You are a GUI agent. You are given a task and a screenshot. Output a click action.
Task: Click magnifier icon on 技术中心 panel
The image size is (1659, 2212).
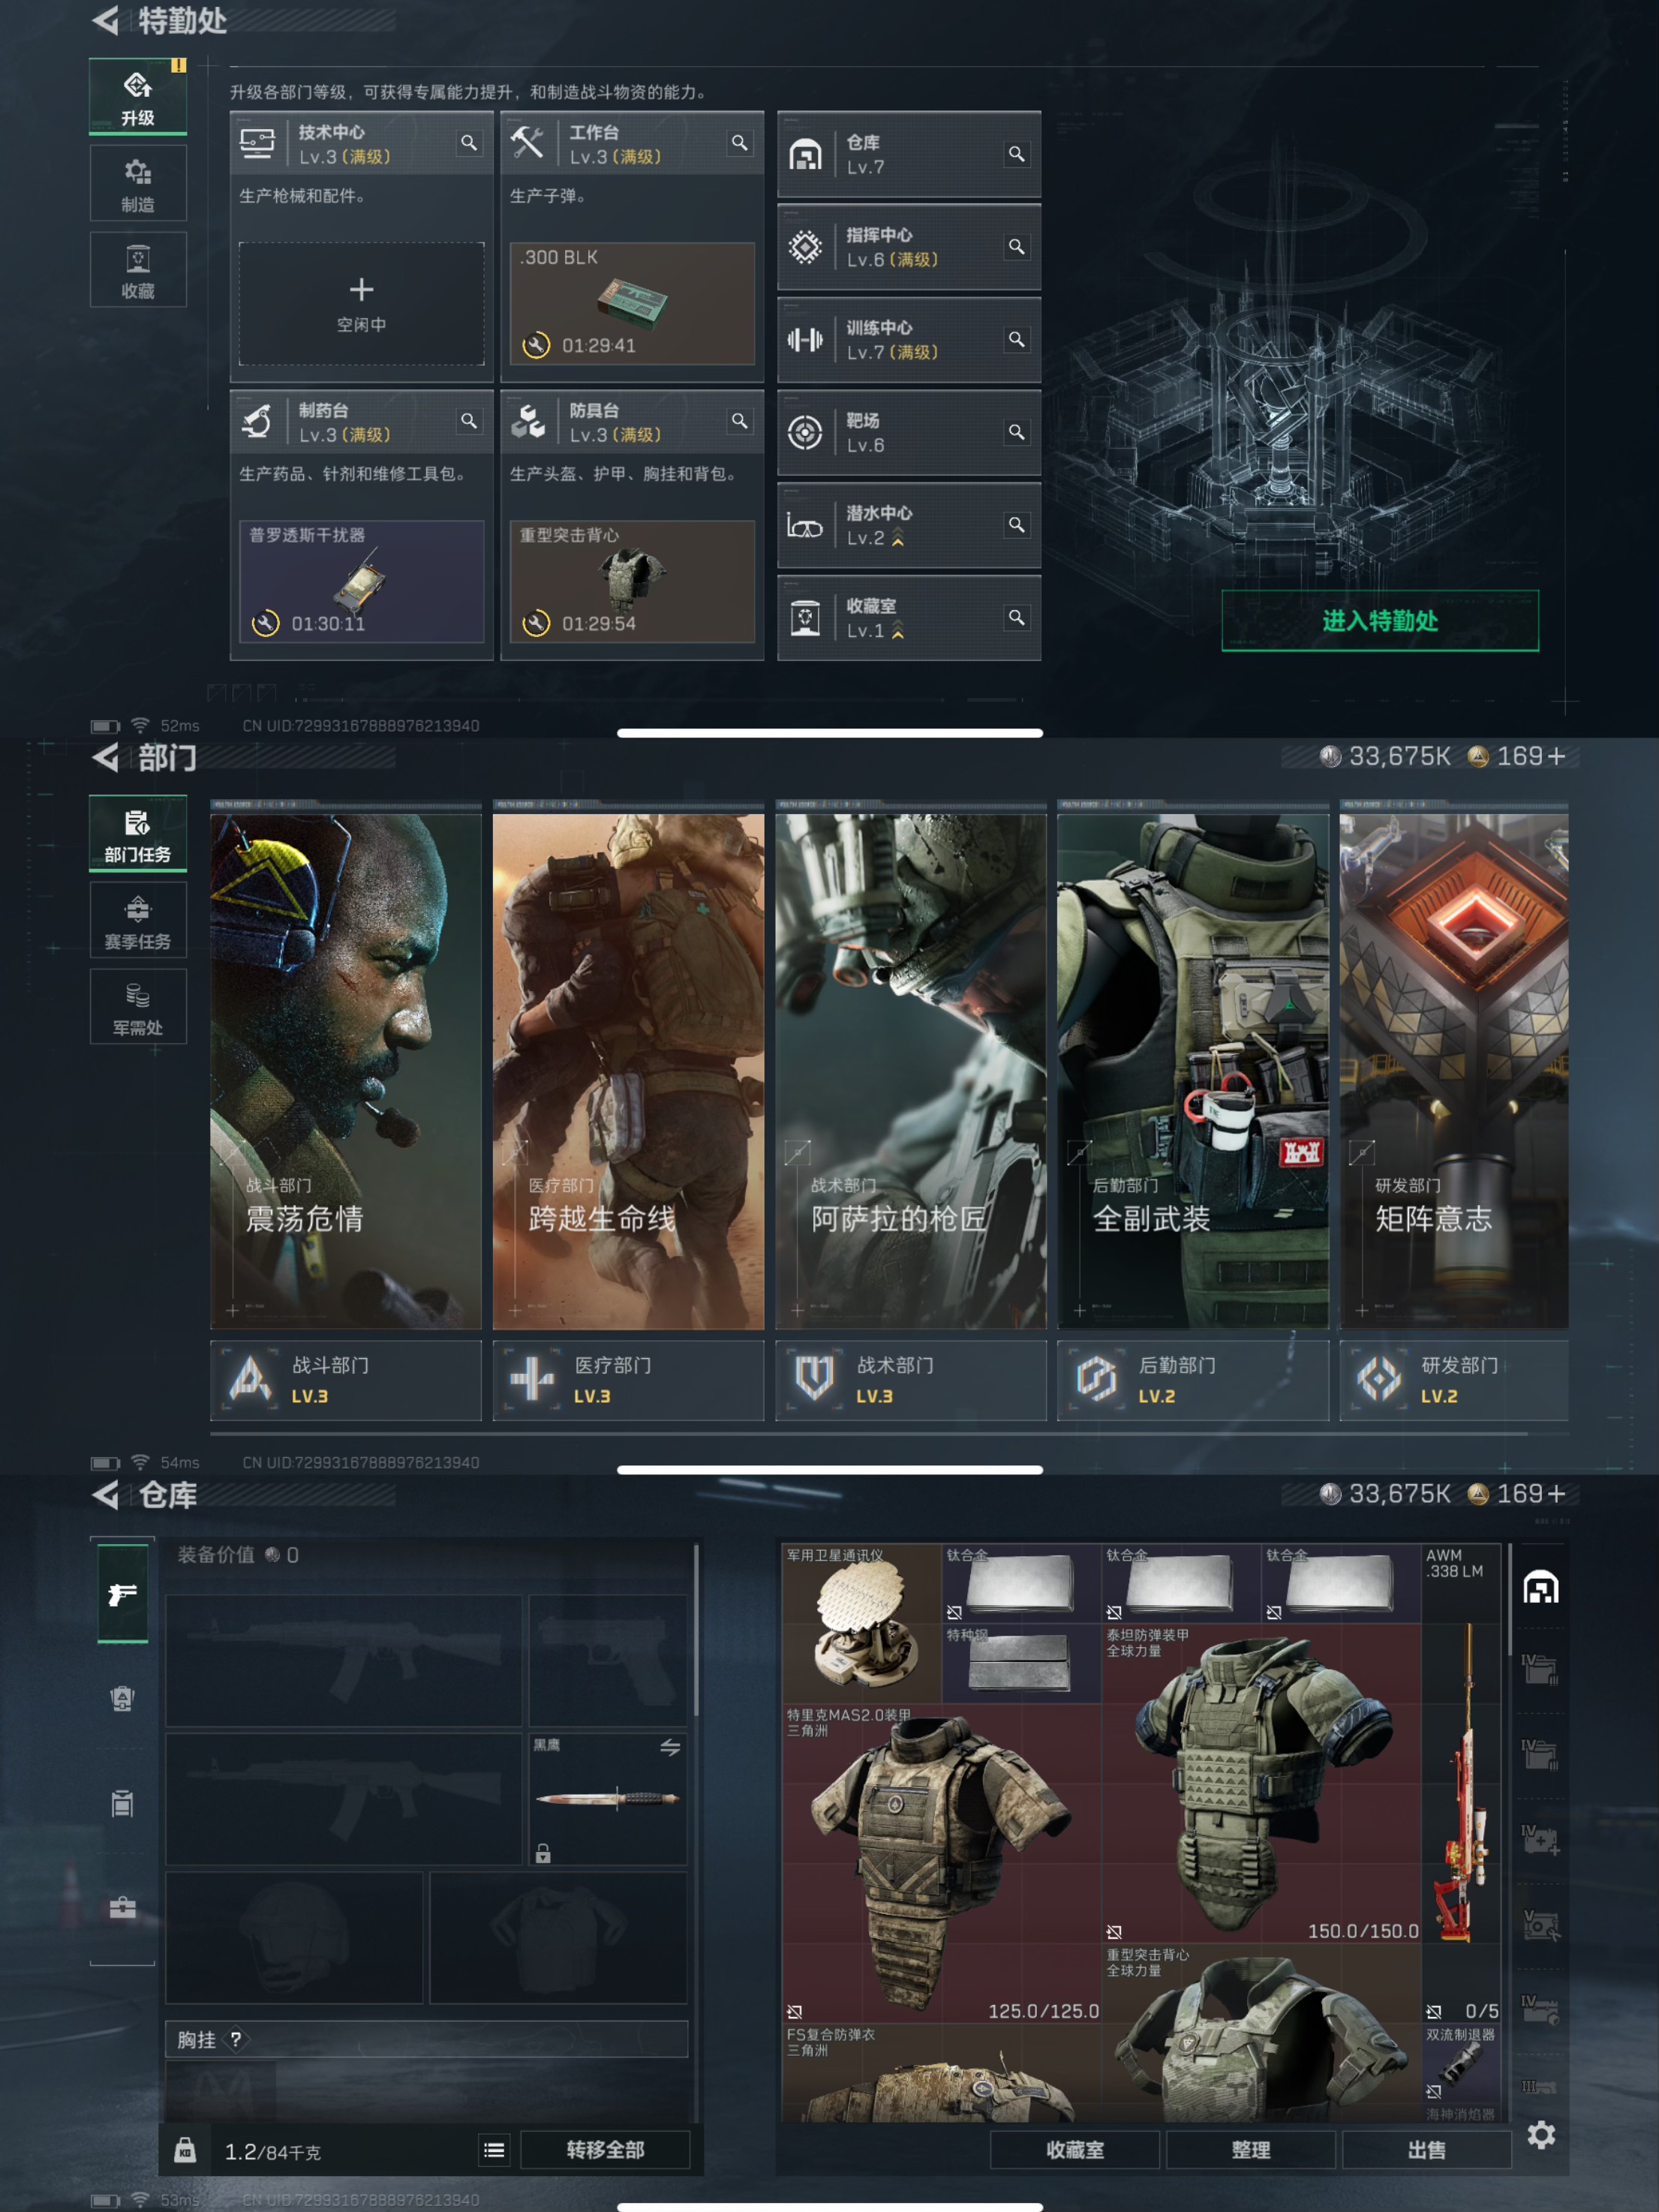coord(468,143)
